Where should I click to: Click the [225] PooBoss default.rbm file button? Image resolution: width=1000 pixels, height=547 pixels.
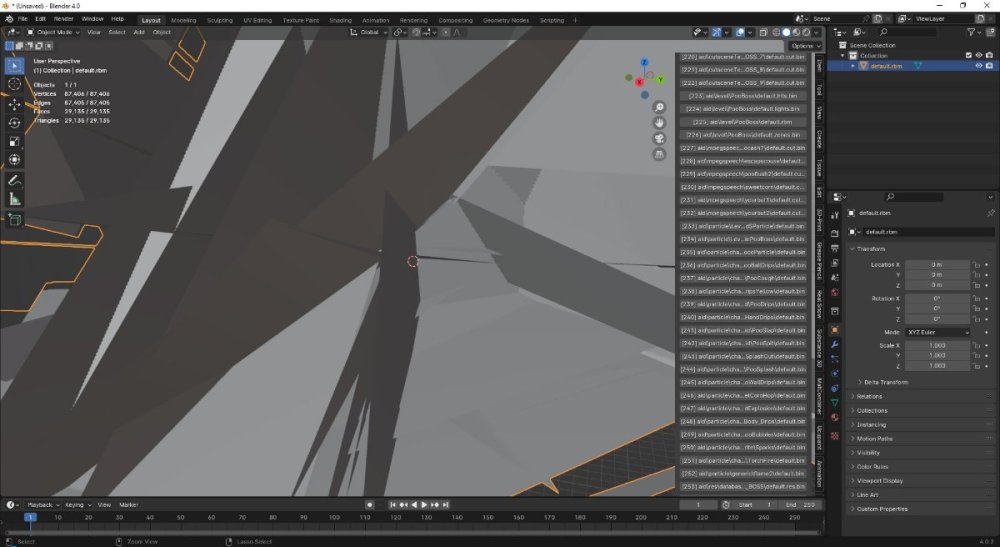coord(742,122)
